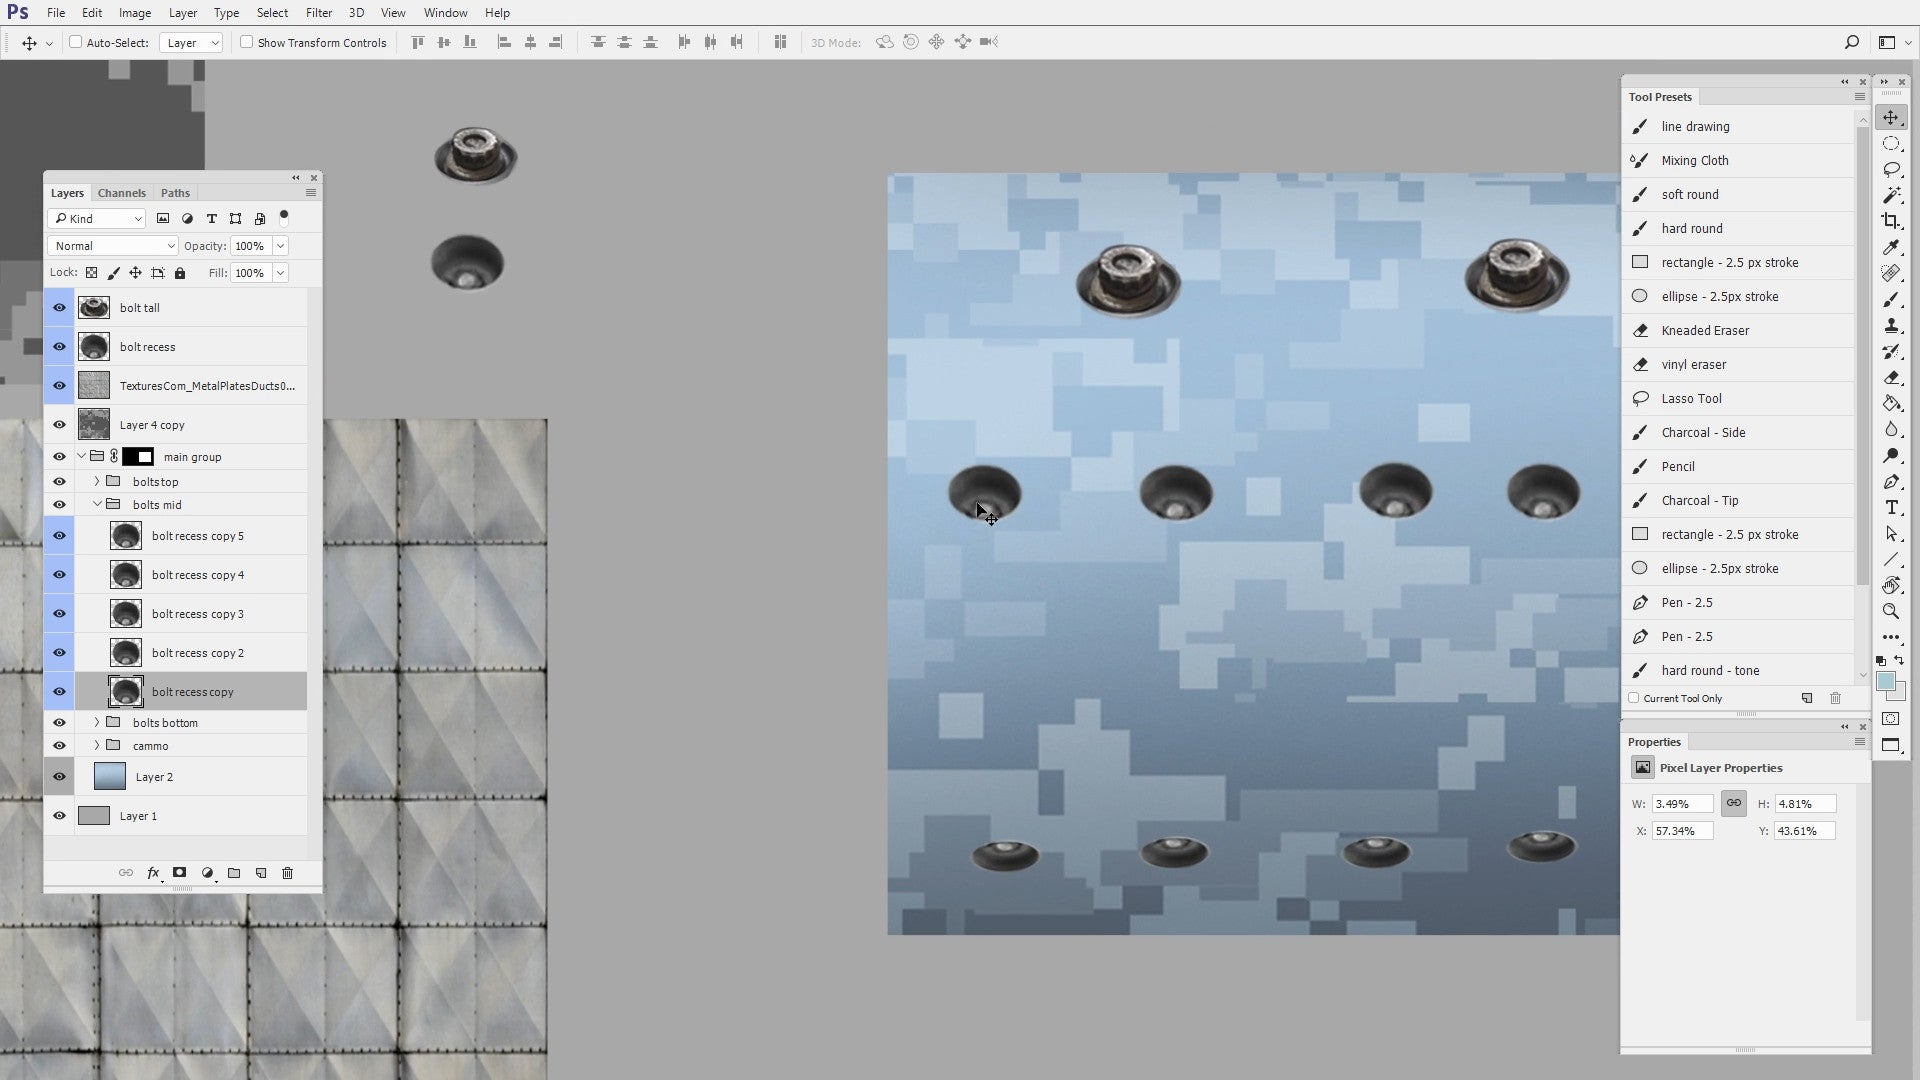Select the Move tool
This screenshot has height=1080, width=1920.
(1891, 117)
